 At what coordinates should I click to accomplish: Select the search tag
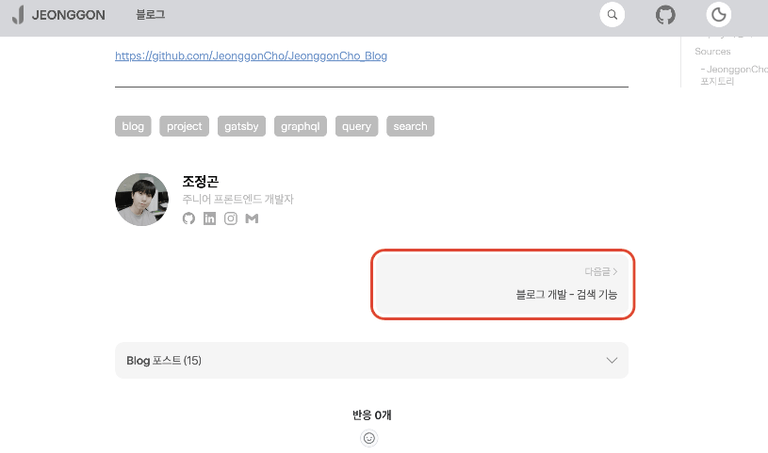click(410, 126)
